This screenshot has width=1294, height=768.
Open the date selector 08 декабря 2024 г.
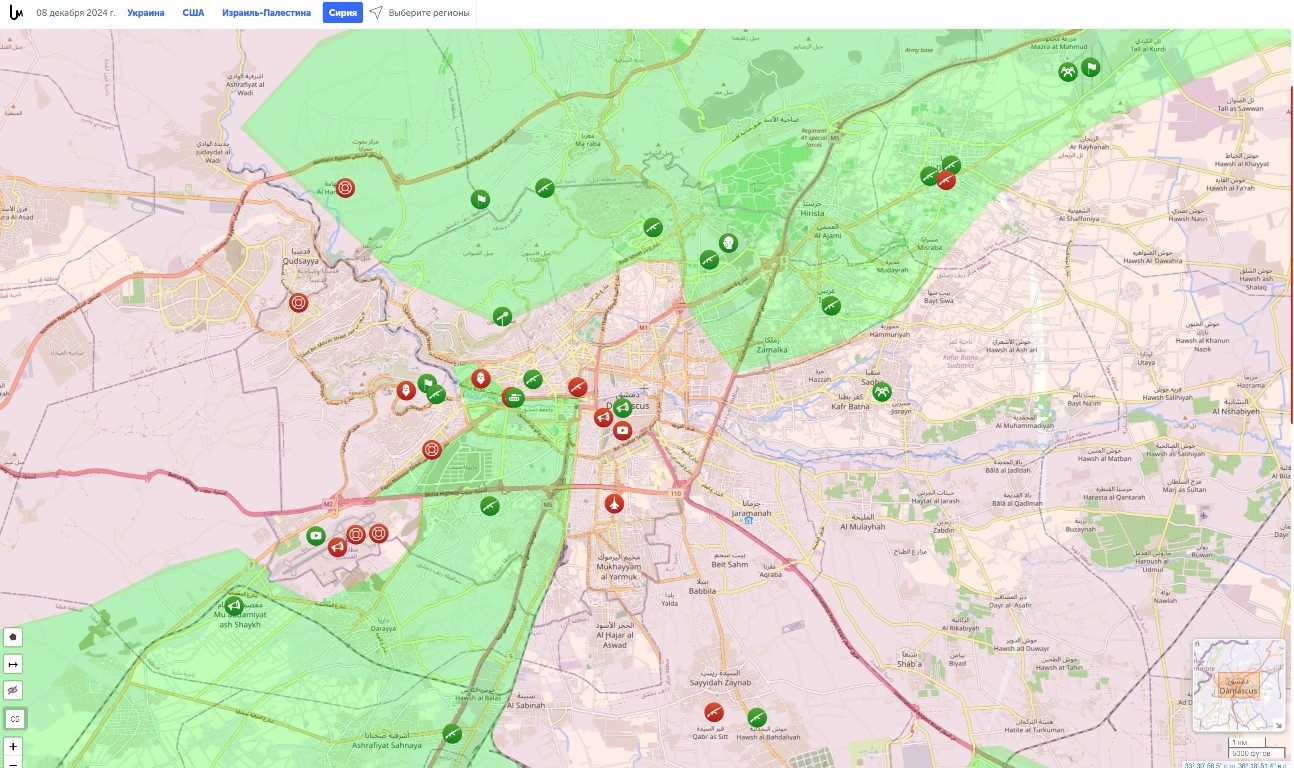pos(75,13)
